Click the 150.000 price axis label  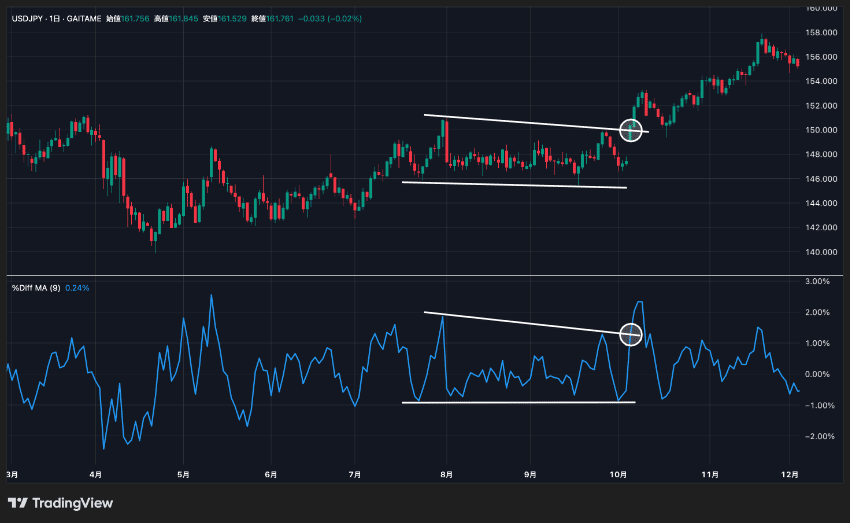pos(821,130)
